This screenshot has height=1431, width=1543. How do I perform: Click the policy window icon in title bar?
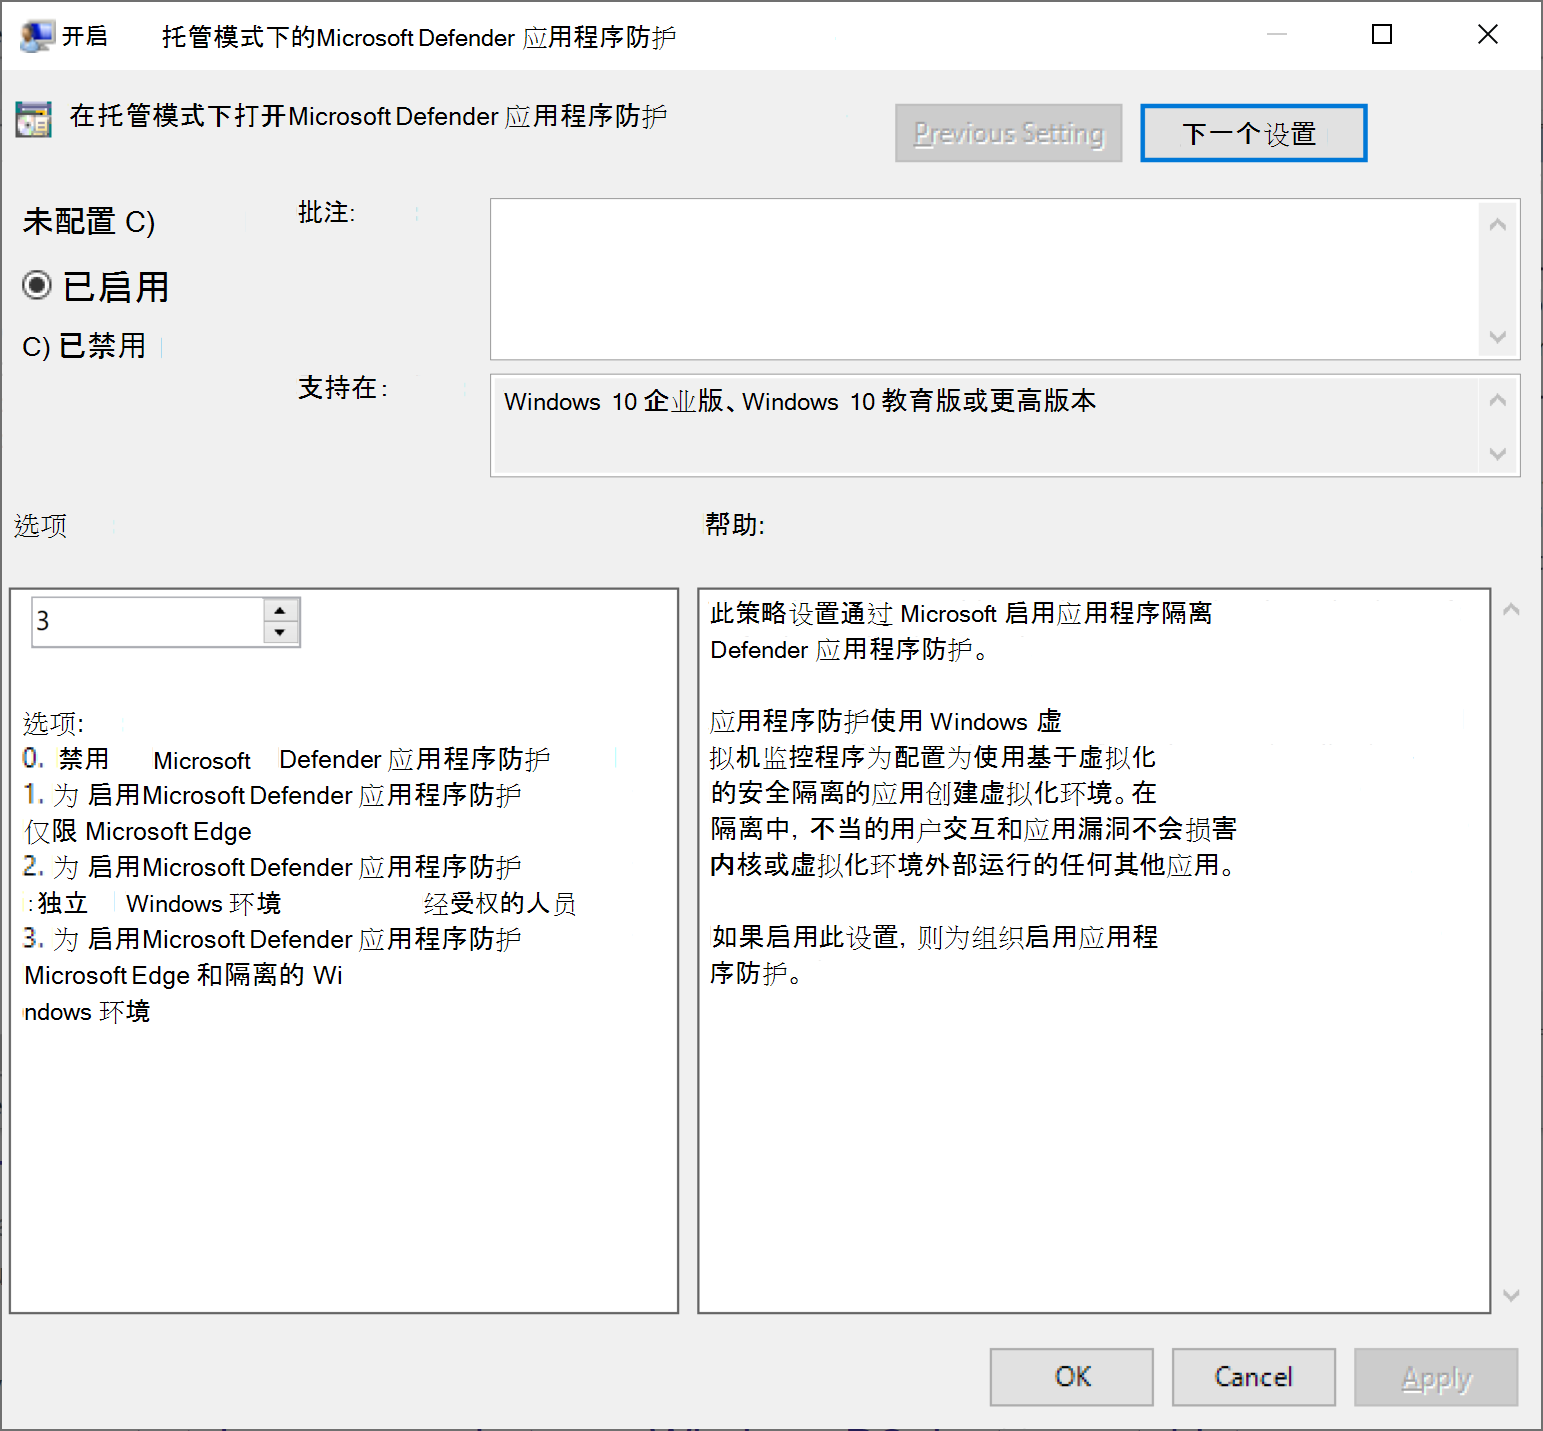tap(37, 36)
